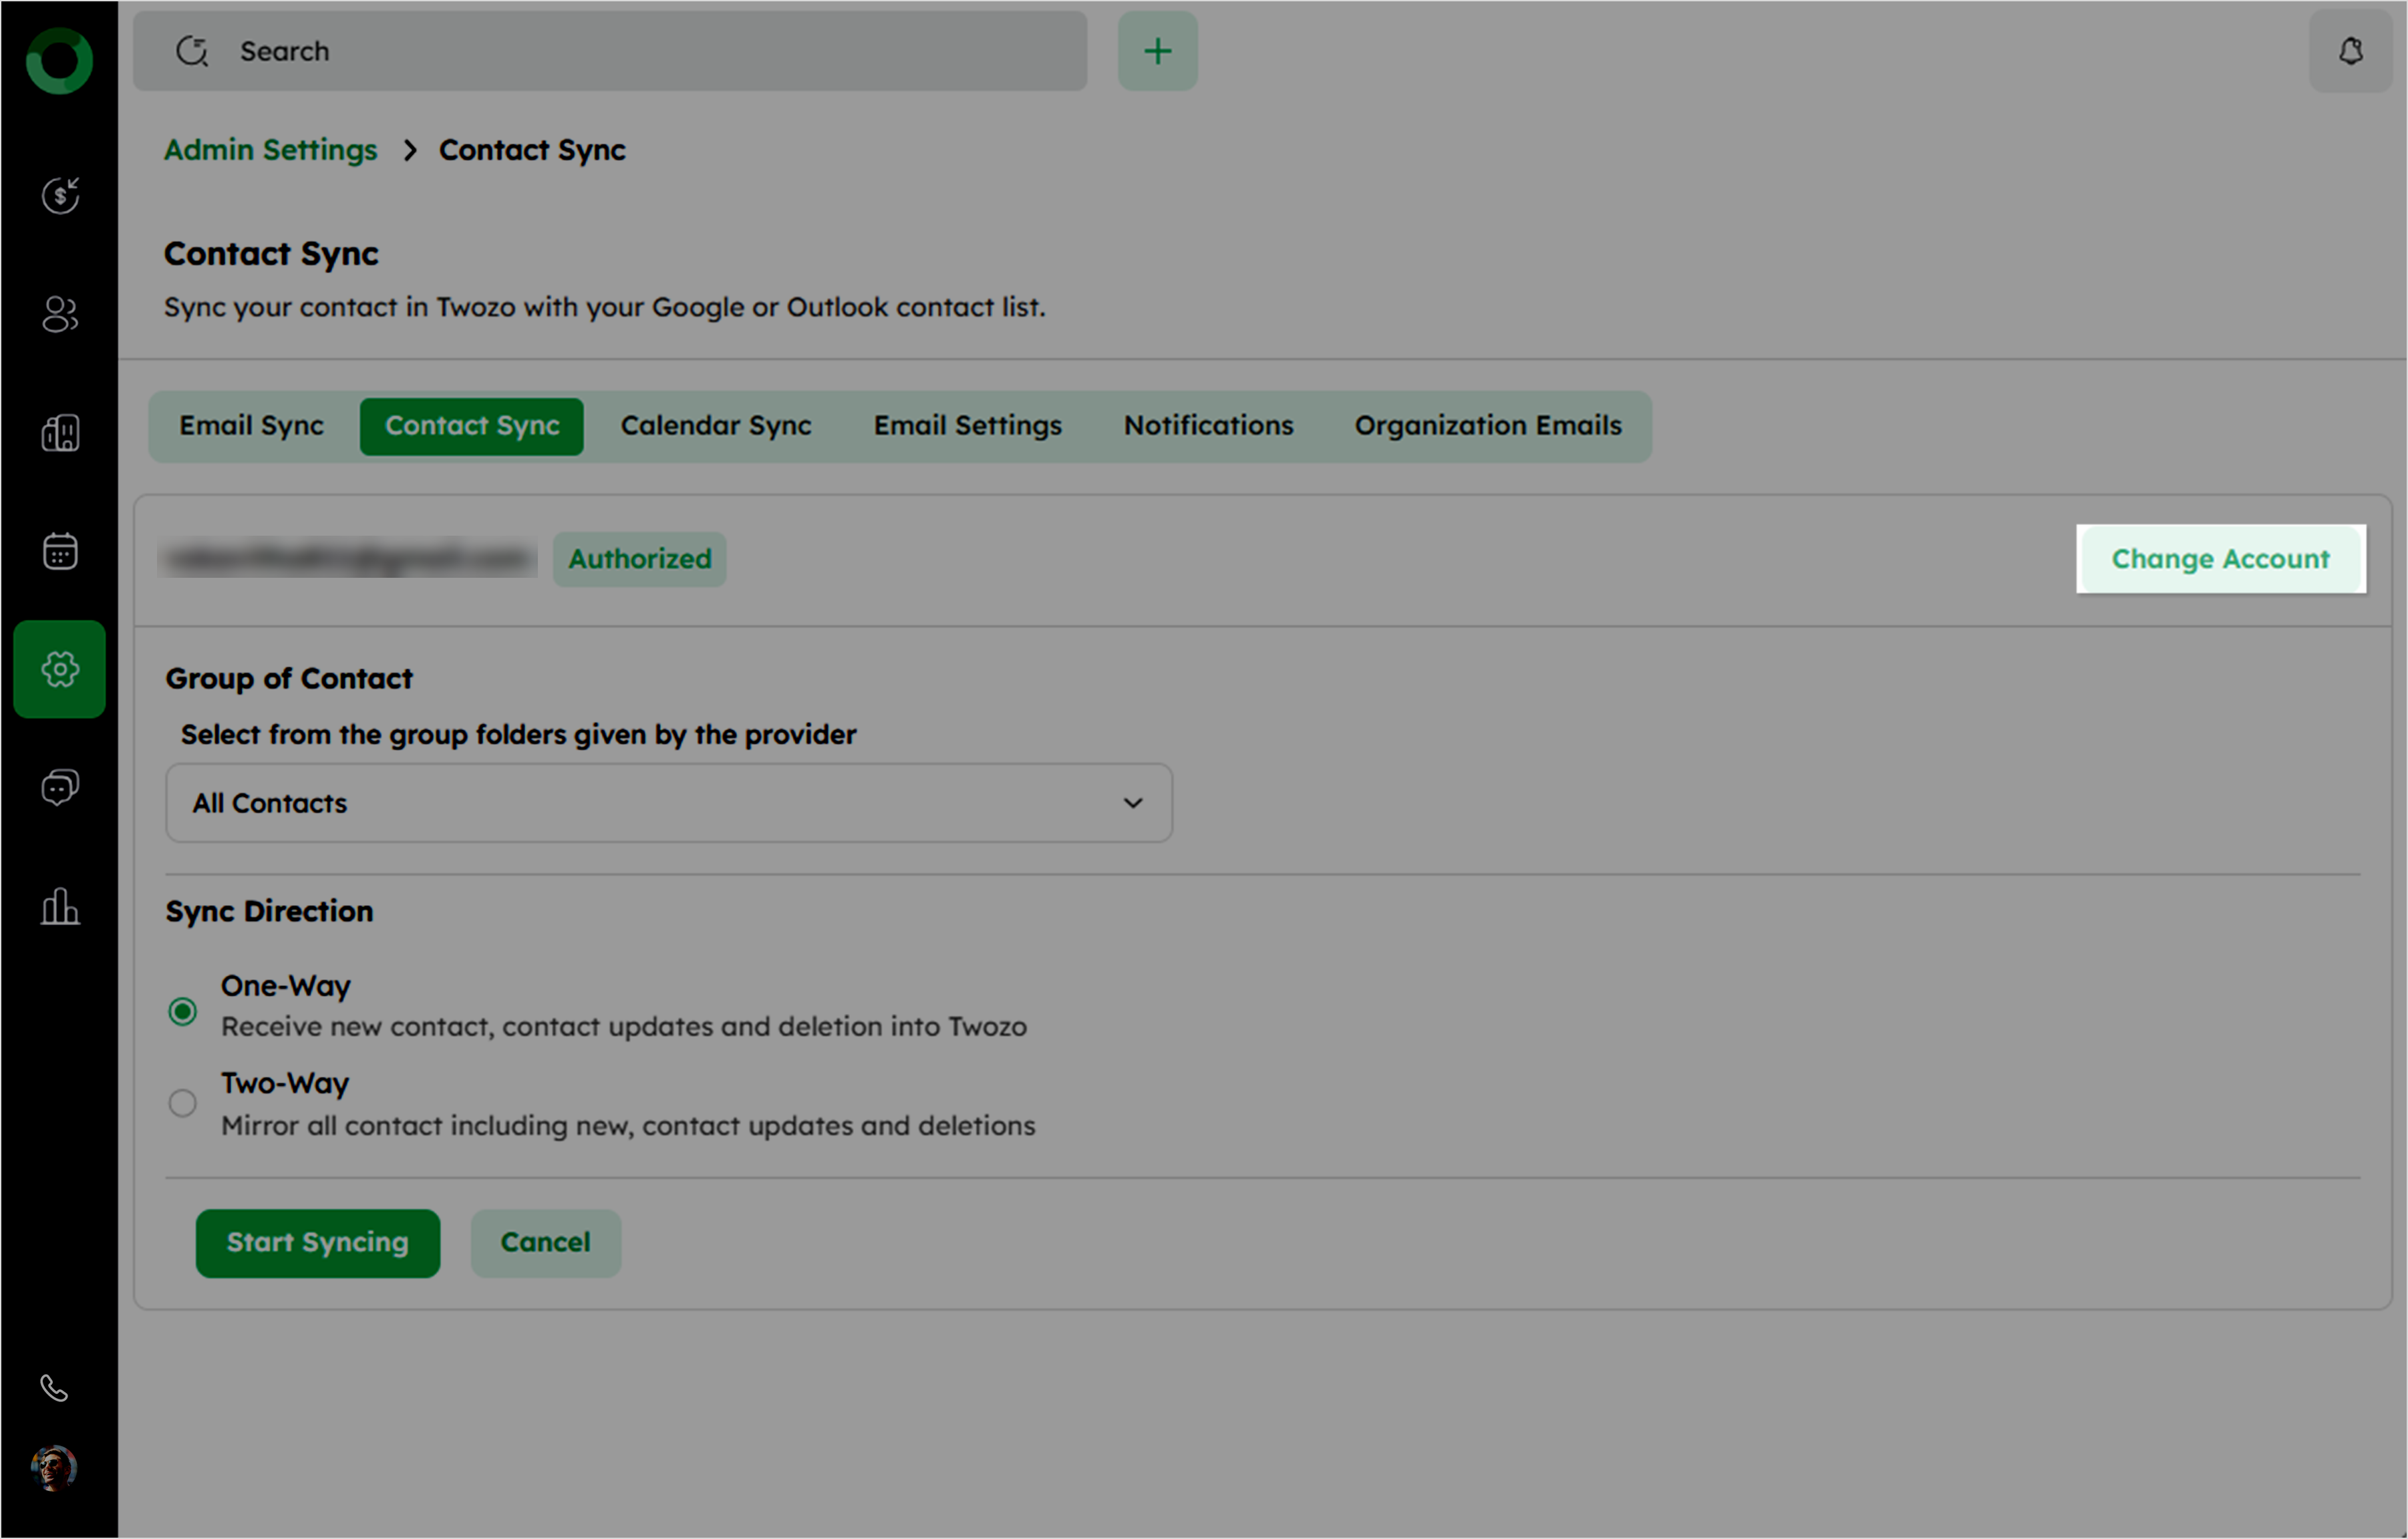Switch to the Email Settings tab
This screenshot has height=1539, width=2408.
tap(967, 426)
